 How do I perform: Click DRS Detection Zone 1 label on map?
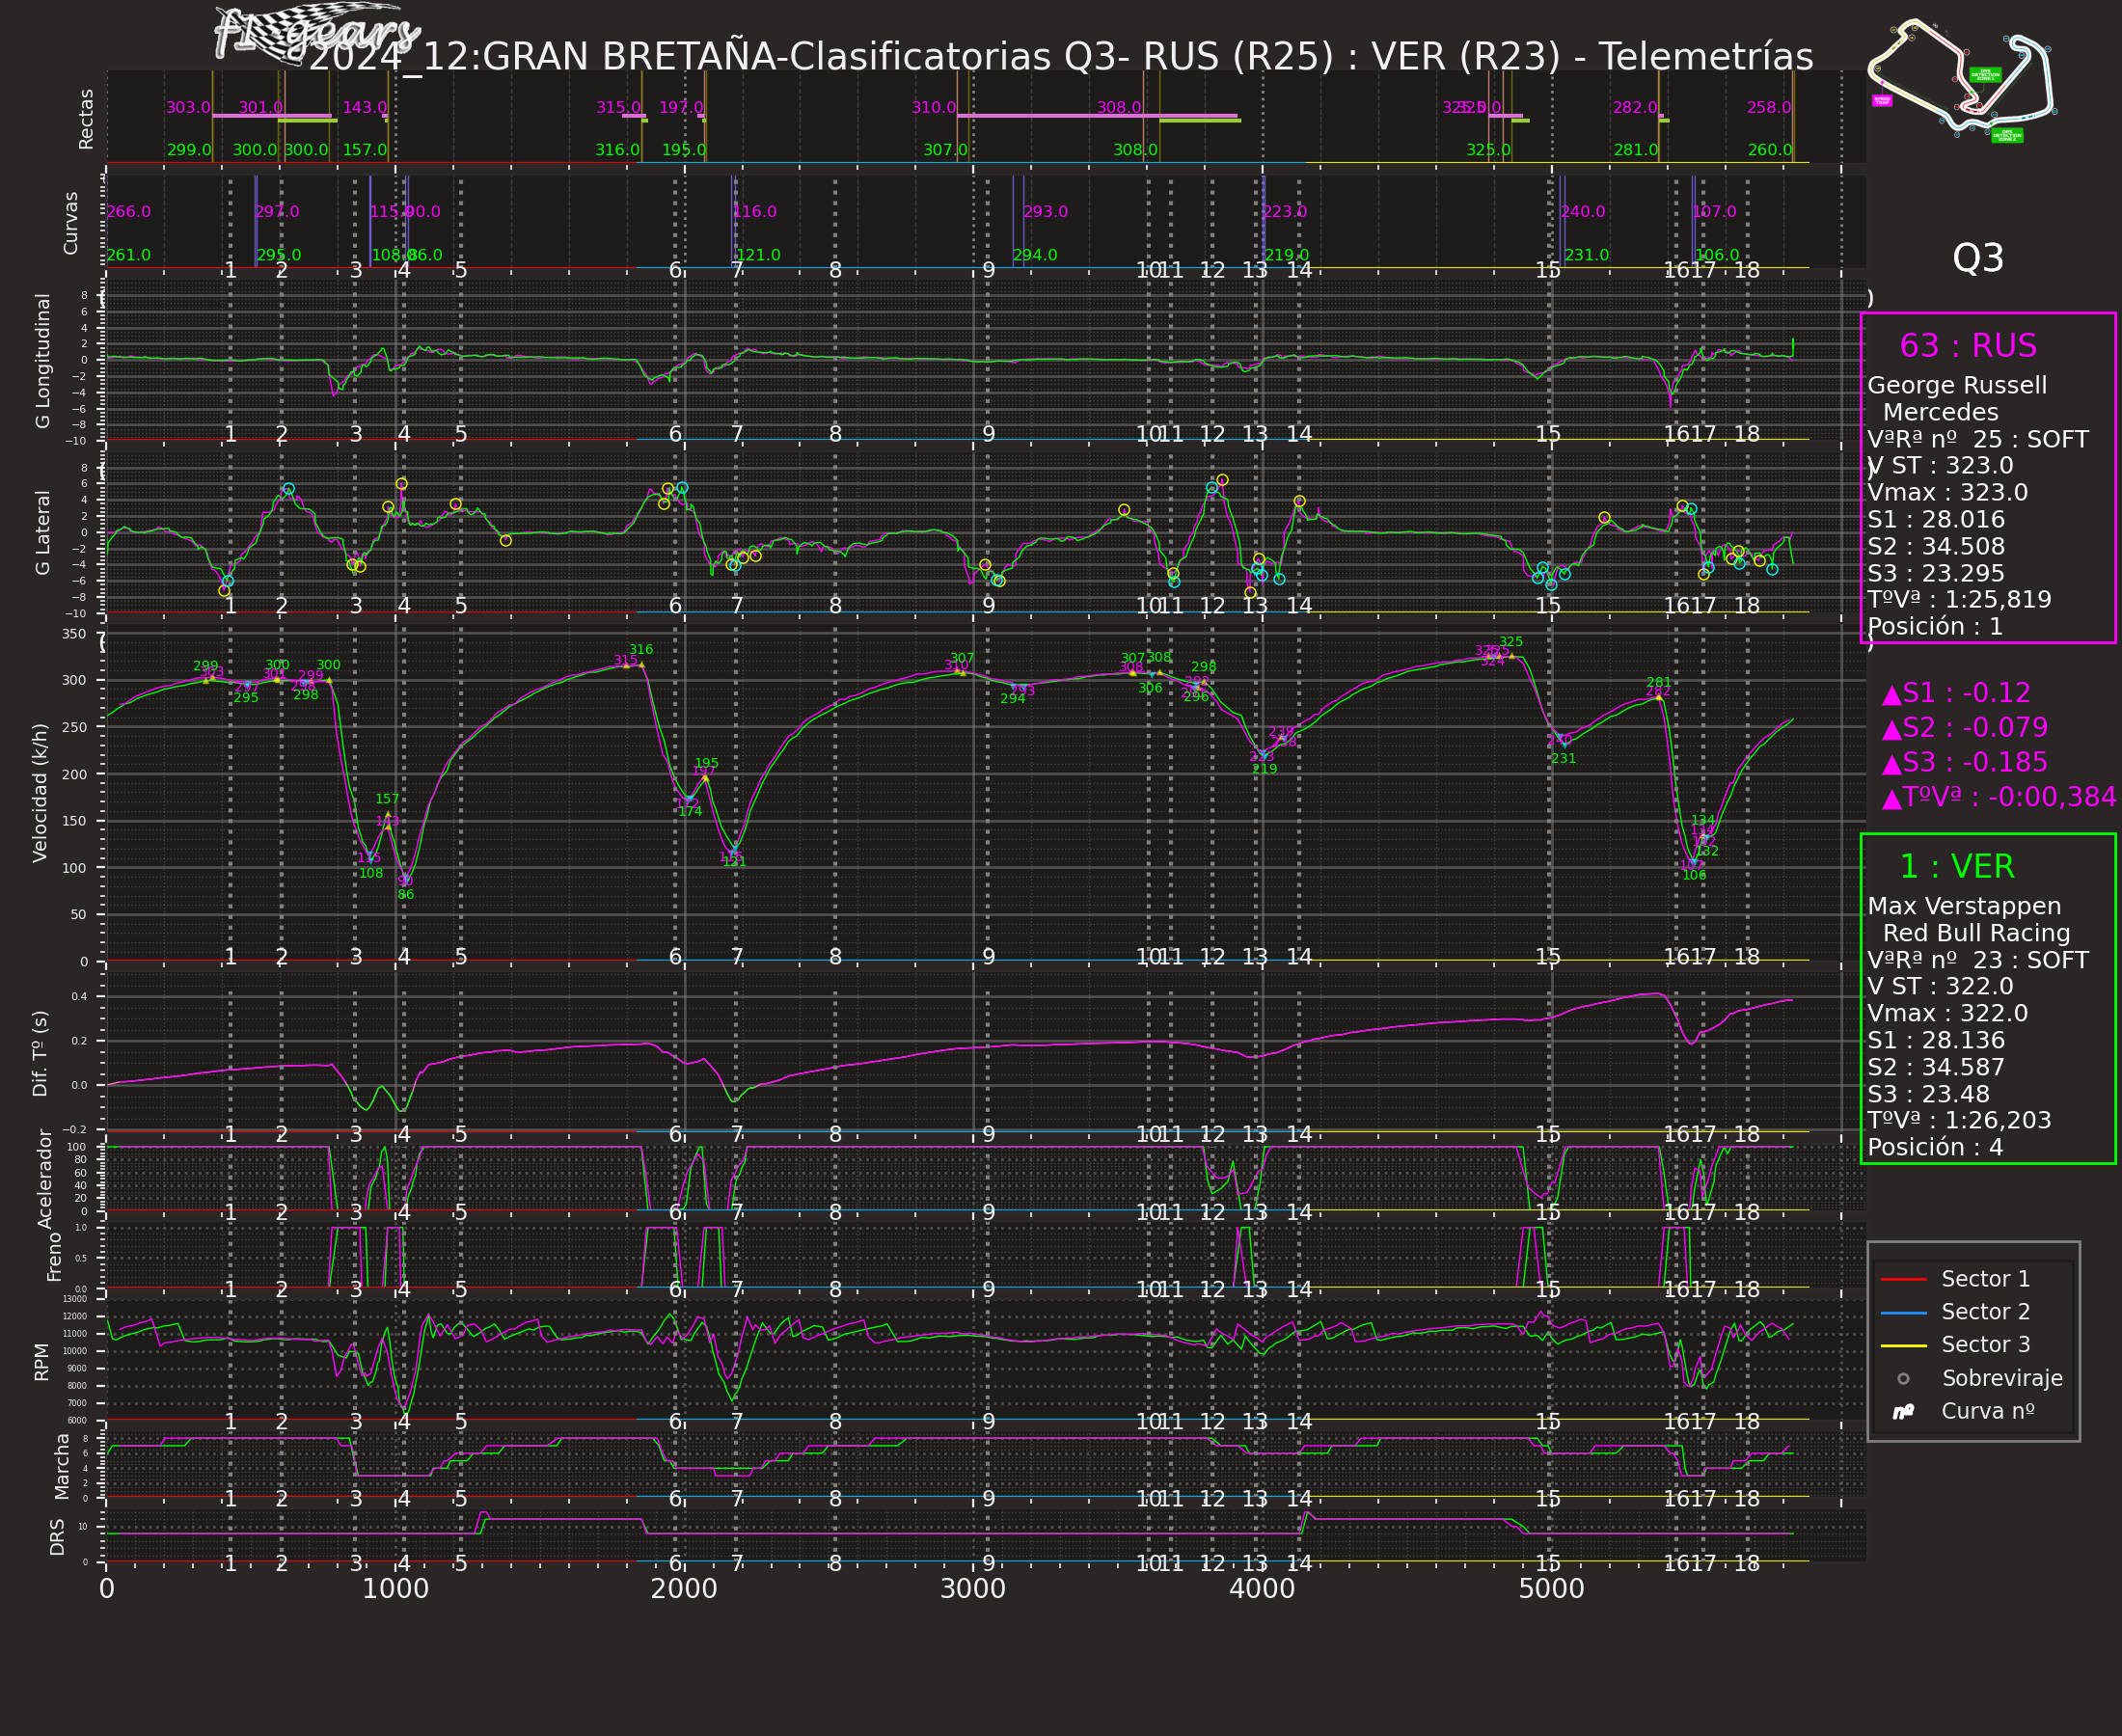1985,75
